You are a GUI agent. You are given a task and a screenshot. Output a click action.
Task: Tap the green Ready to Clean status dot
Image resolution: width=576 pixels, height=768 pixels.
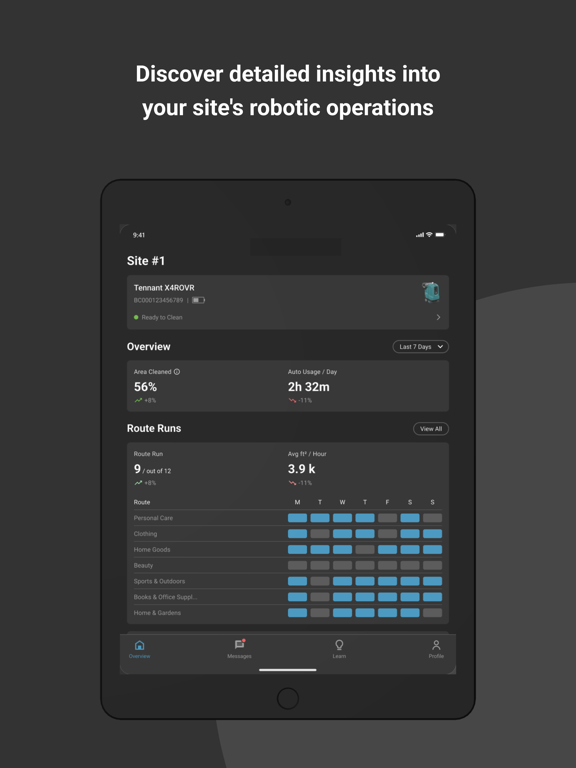point(136,317)
